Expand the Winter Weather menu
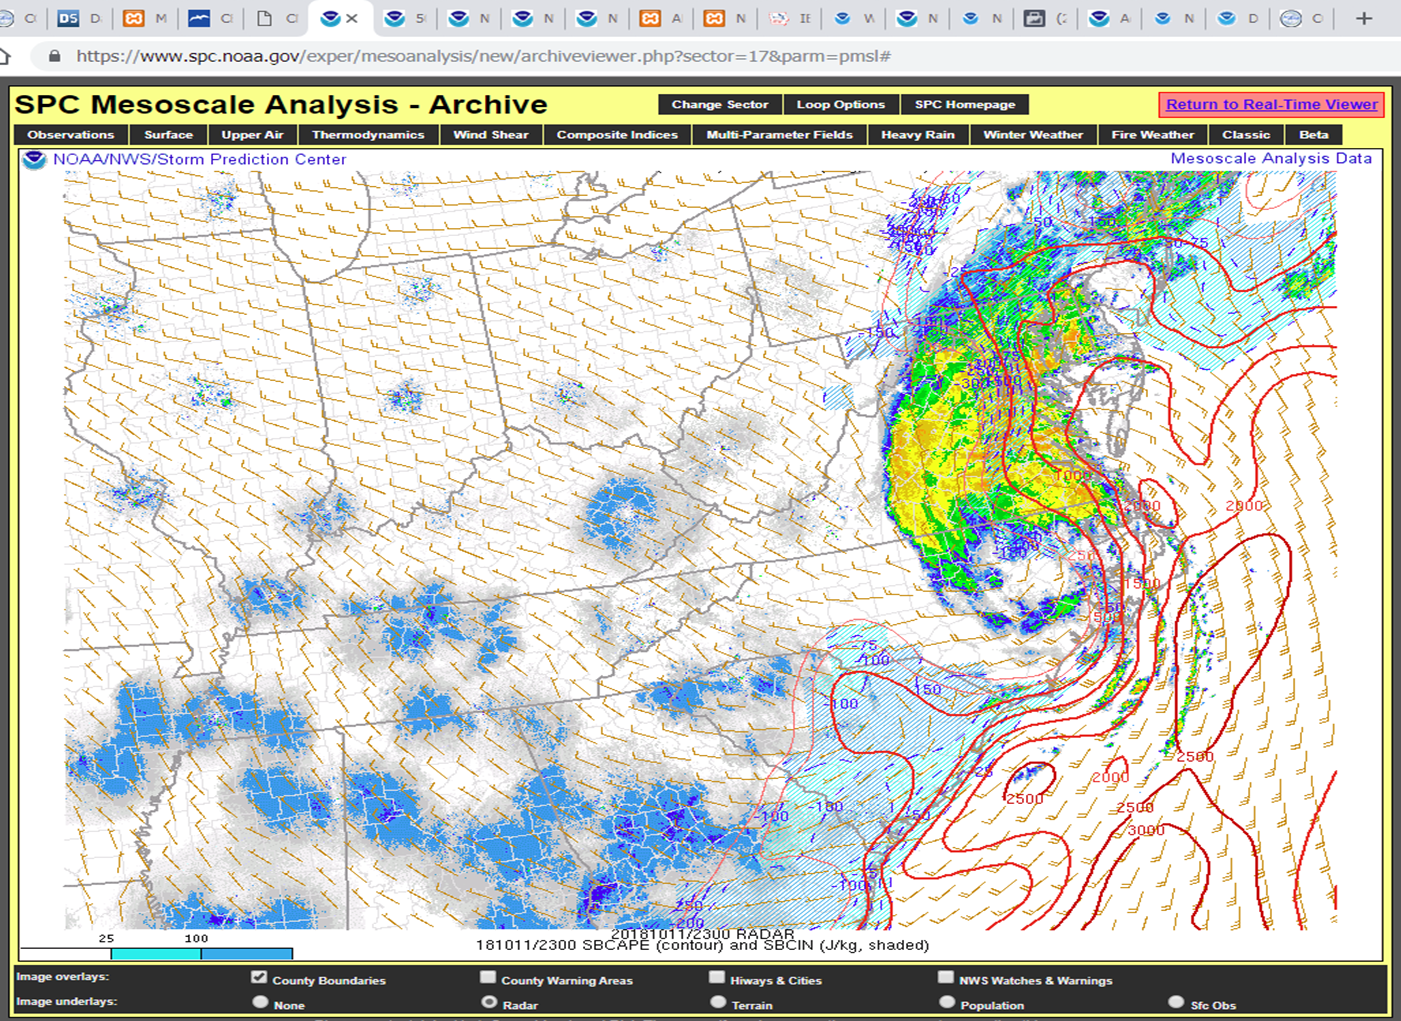1401x1021 pixels. pos(1033,135)
